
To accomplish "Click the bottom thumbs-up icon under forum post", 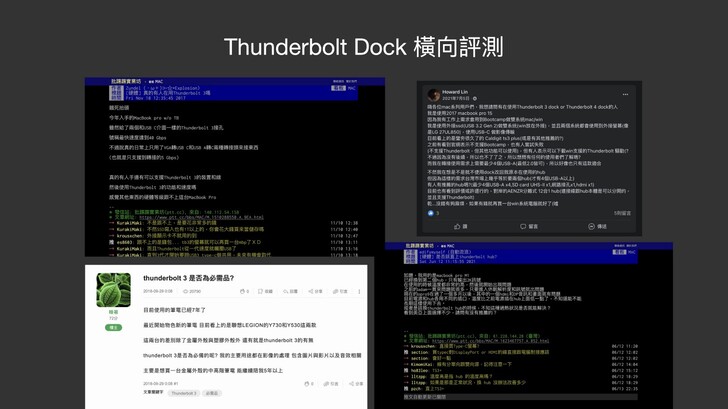I will [x=306, y=384].
